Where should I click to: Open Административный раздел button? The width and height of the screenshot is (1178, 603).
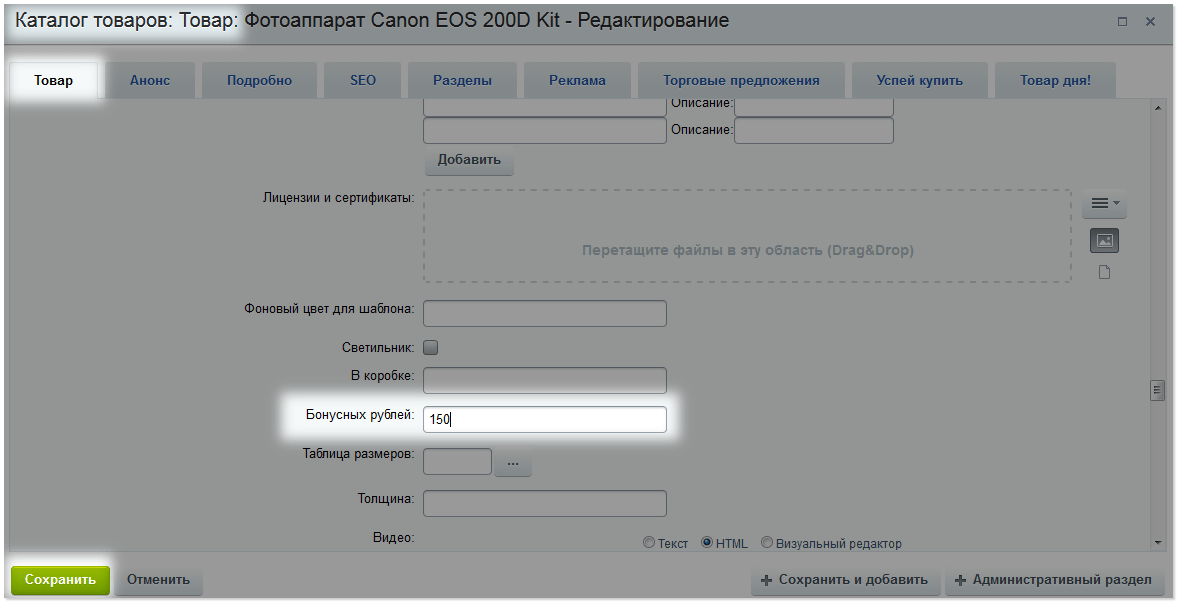[x=1055, y=580]
